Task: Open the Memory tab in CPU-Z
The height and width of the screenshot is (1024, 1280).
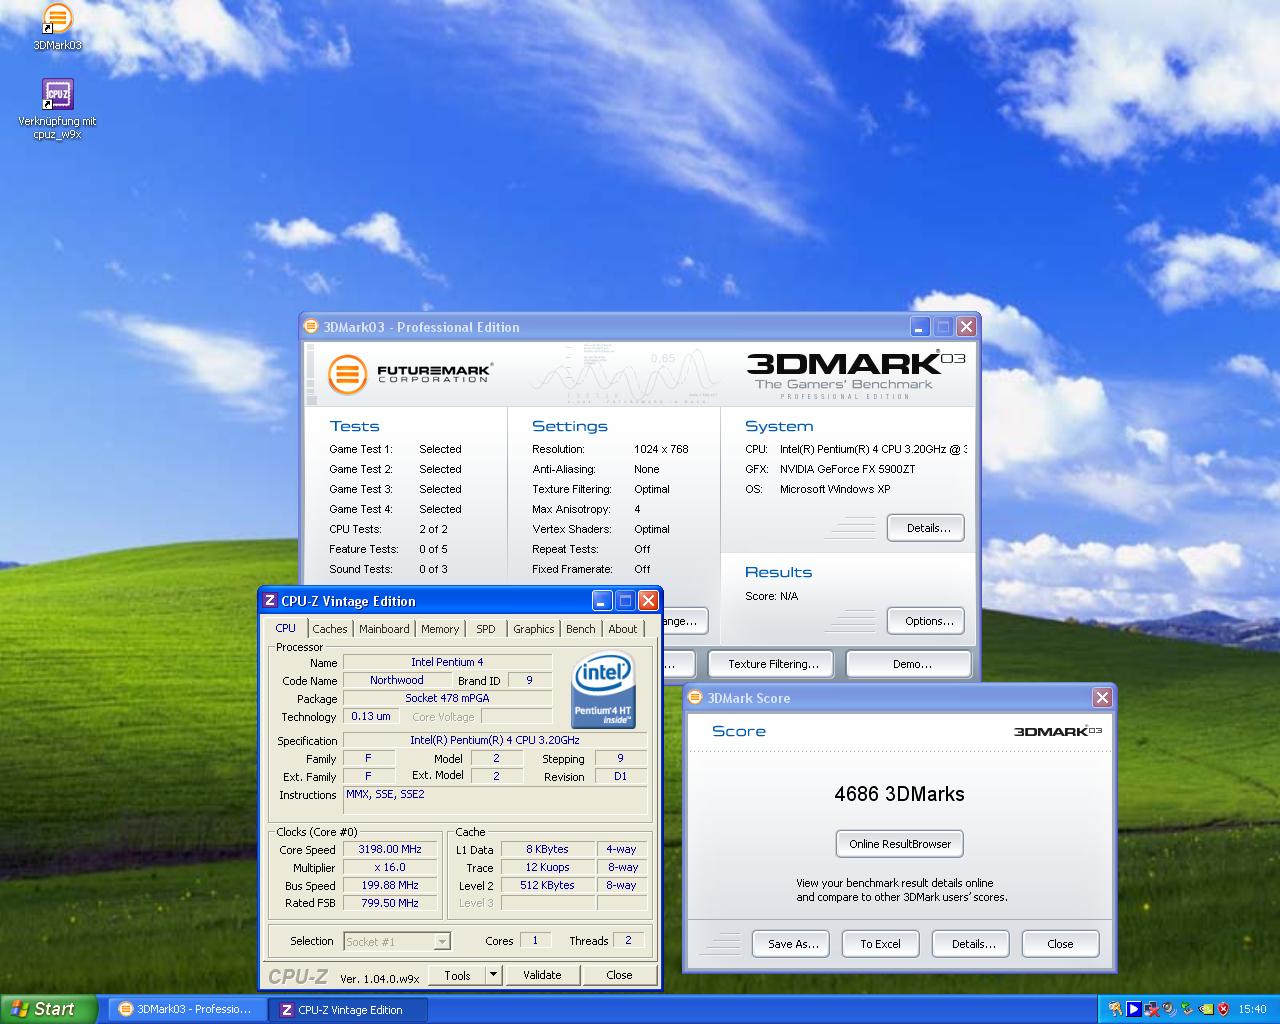Action: point(440,629)
